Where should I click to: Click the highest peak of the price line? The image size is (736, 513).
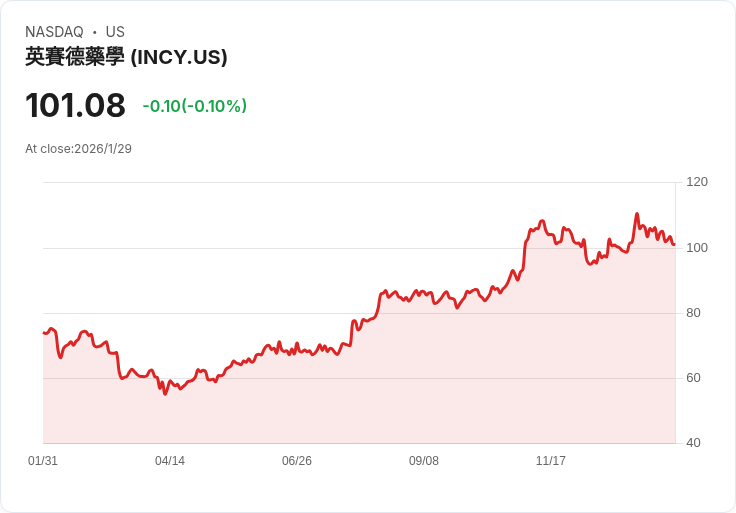pyautogui.click(x=636, y=214)
